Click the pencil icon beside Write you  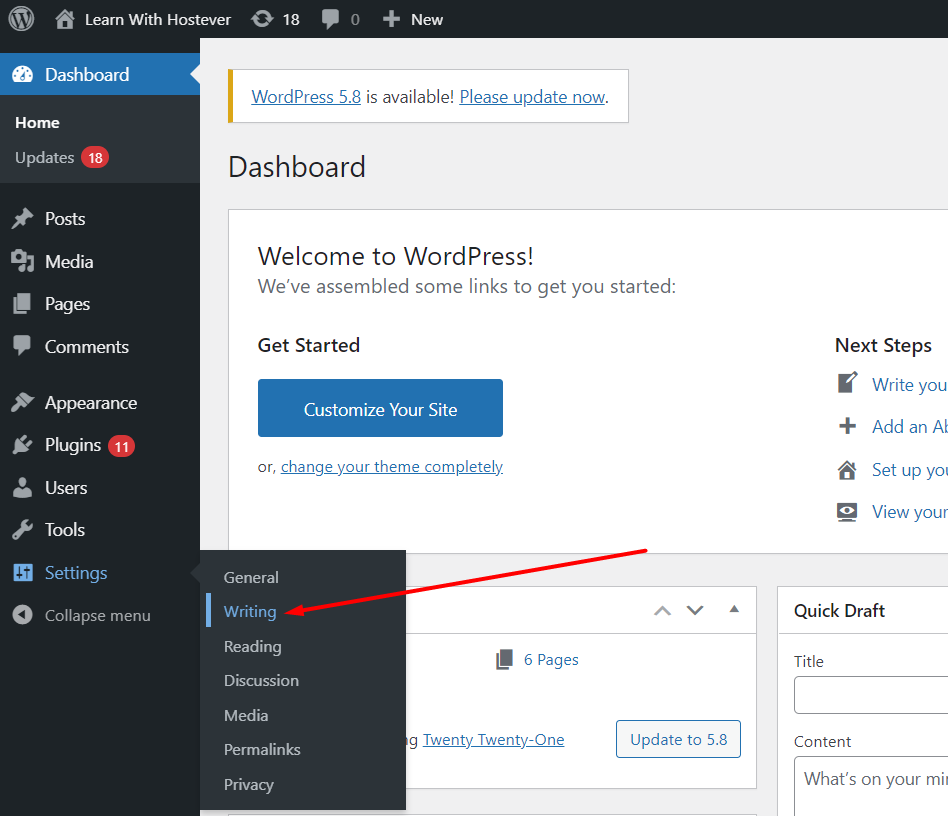[x=848, y=383]
